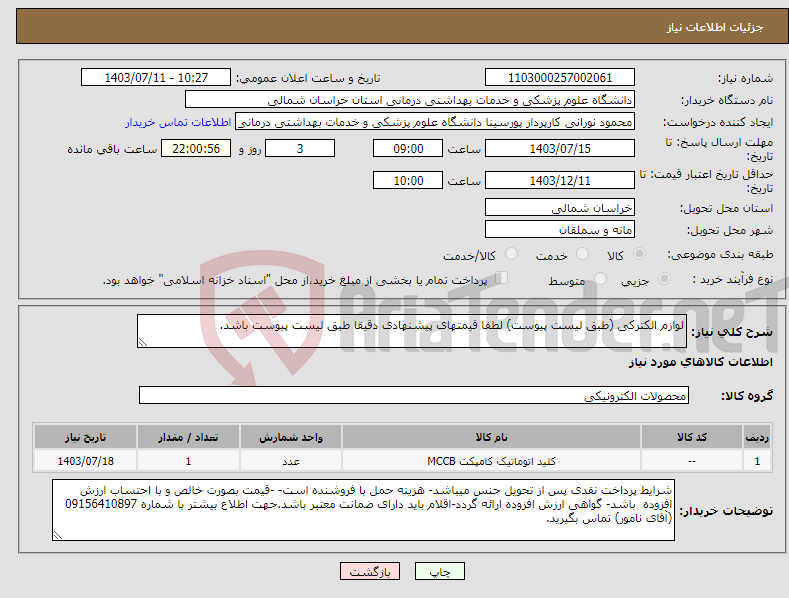Screen dimensions: 789x598
Task: Click the نوع فرآیند خرید label
Action: 732,279
